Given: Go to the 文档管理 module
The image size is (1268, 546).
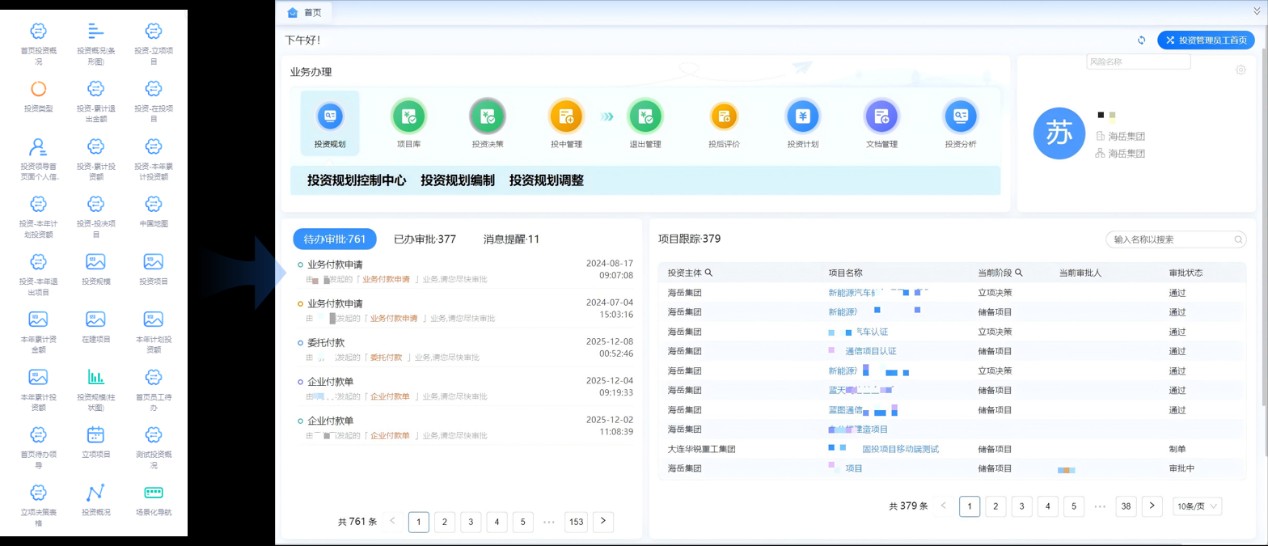Looking at the screenshot, I should [881, 118].
